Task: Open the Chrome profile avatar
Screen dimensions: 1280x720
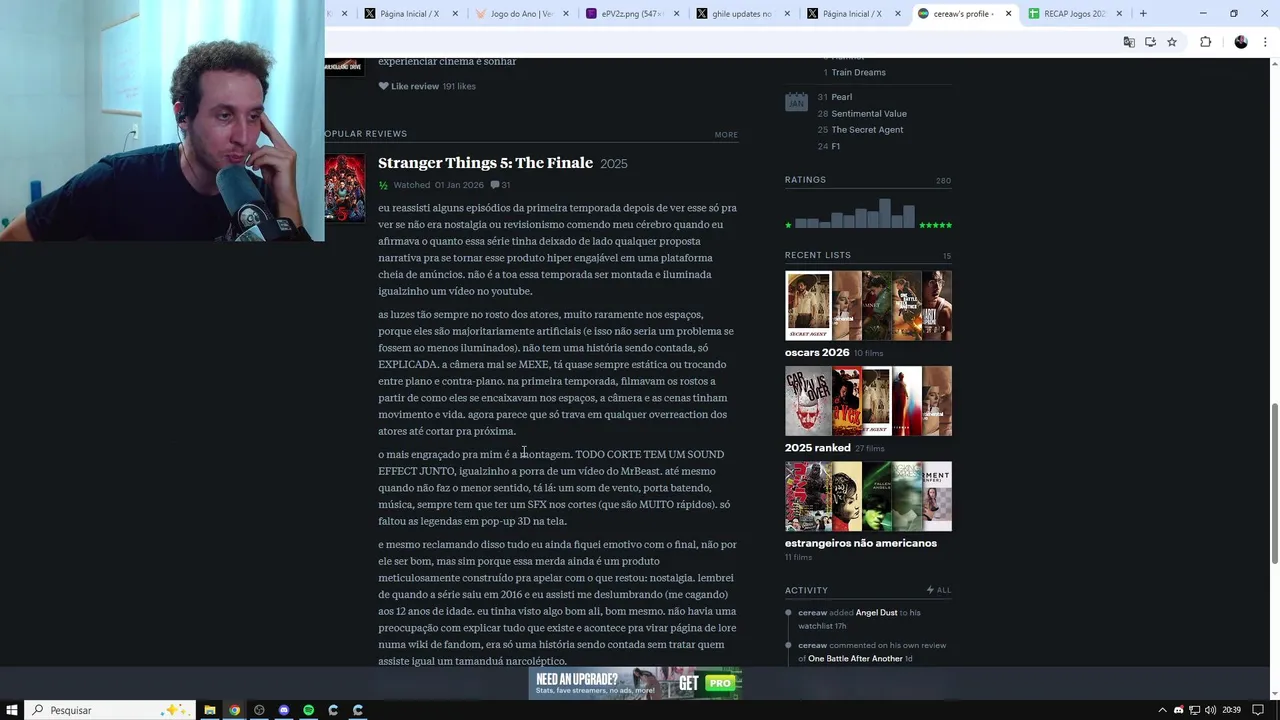Action: point(1241,42)
